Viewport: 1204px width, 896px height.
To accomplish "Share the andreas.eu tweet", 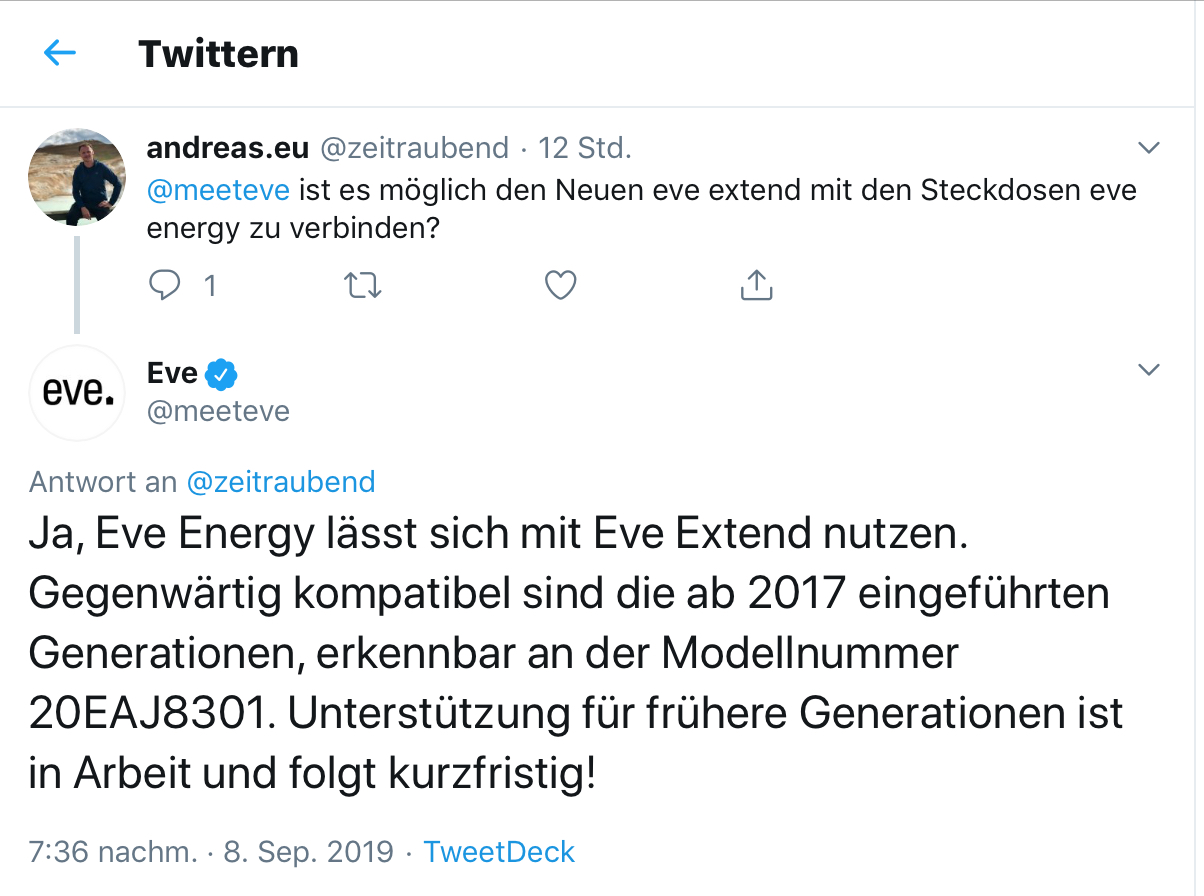I will tap(757, 286).
